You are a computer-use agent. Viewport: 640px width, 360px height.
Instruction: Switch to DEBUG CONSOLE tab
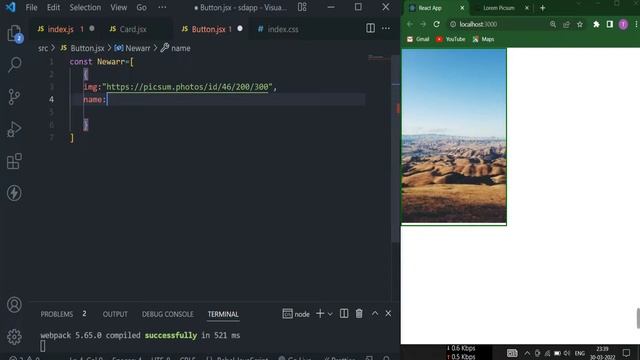tap(167, 314)
